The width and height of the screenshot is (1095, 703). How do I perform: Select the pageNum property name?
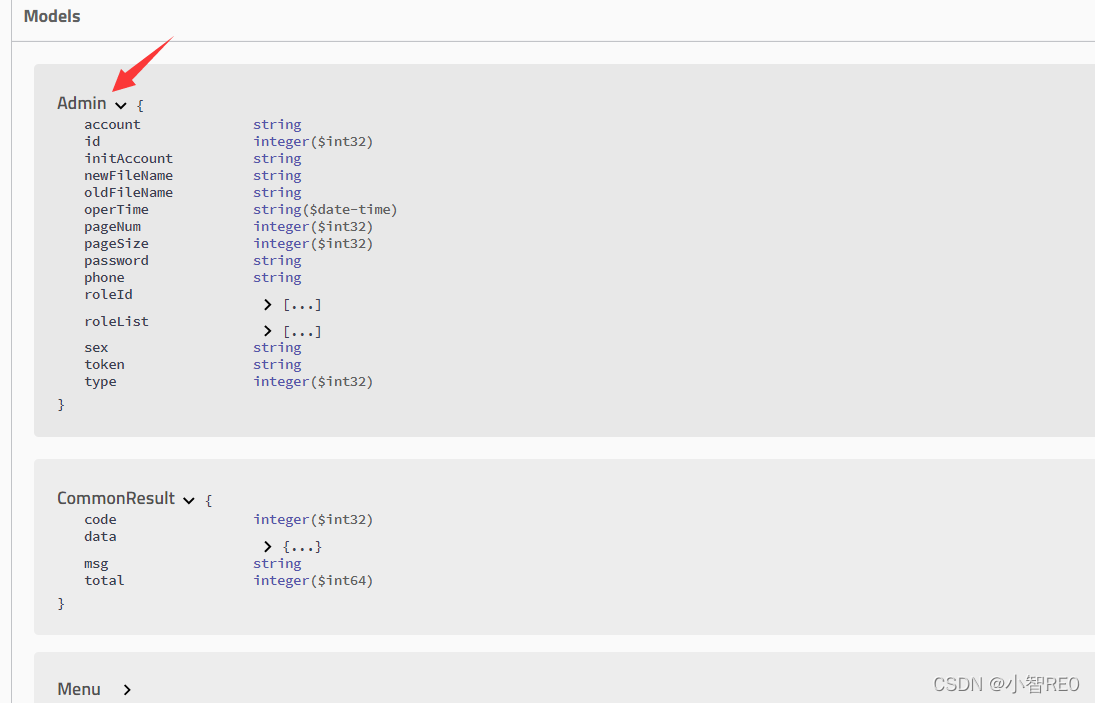coord(112,226)
